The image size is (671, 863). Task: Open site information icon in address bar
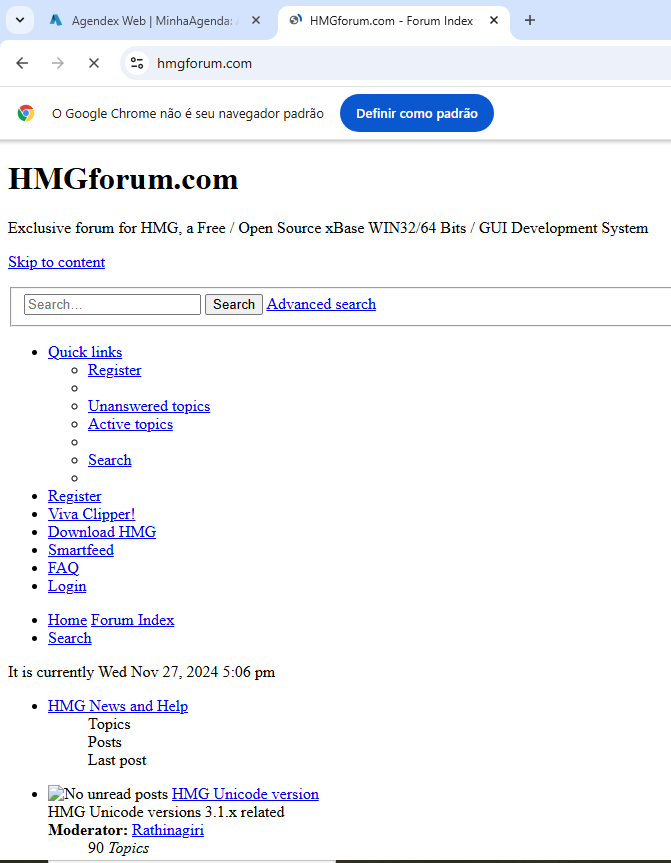(137, 63)
